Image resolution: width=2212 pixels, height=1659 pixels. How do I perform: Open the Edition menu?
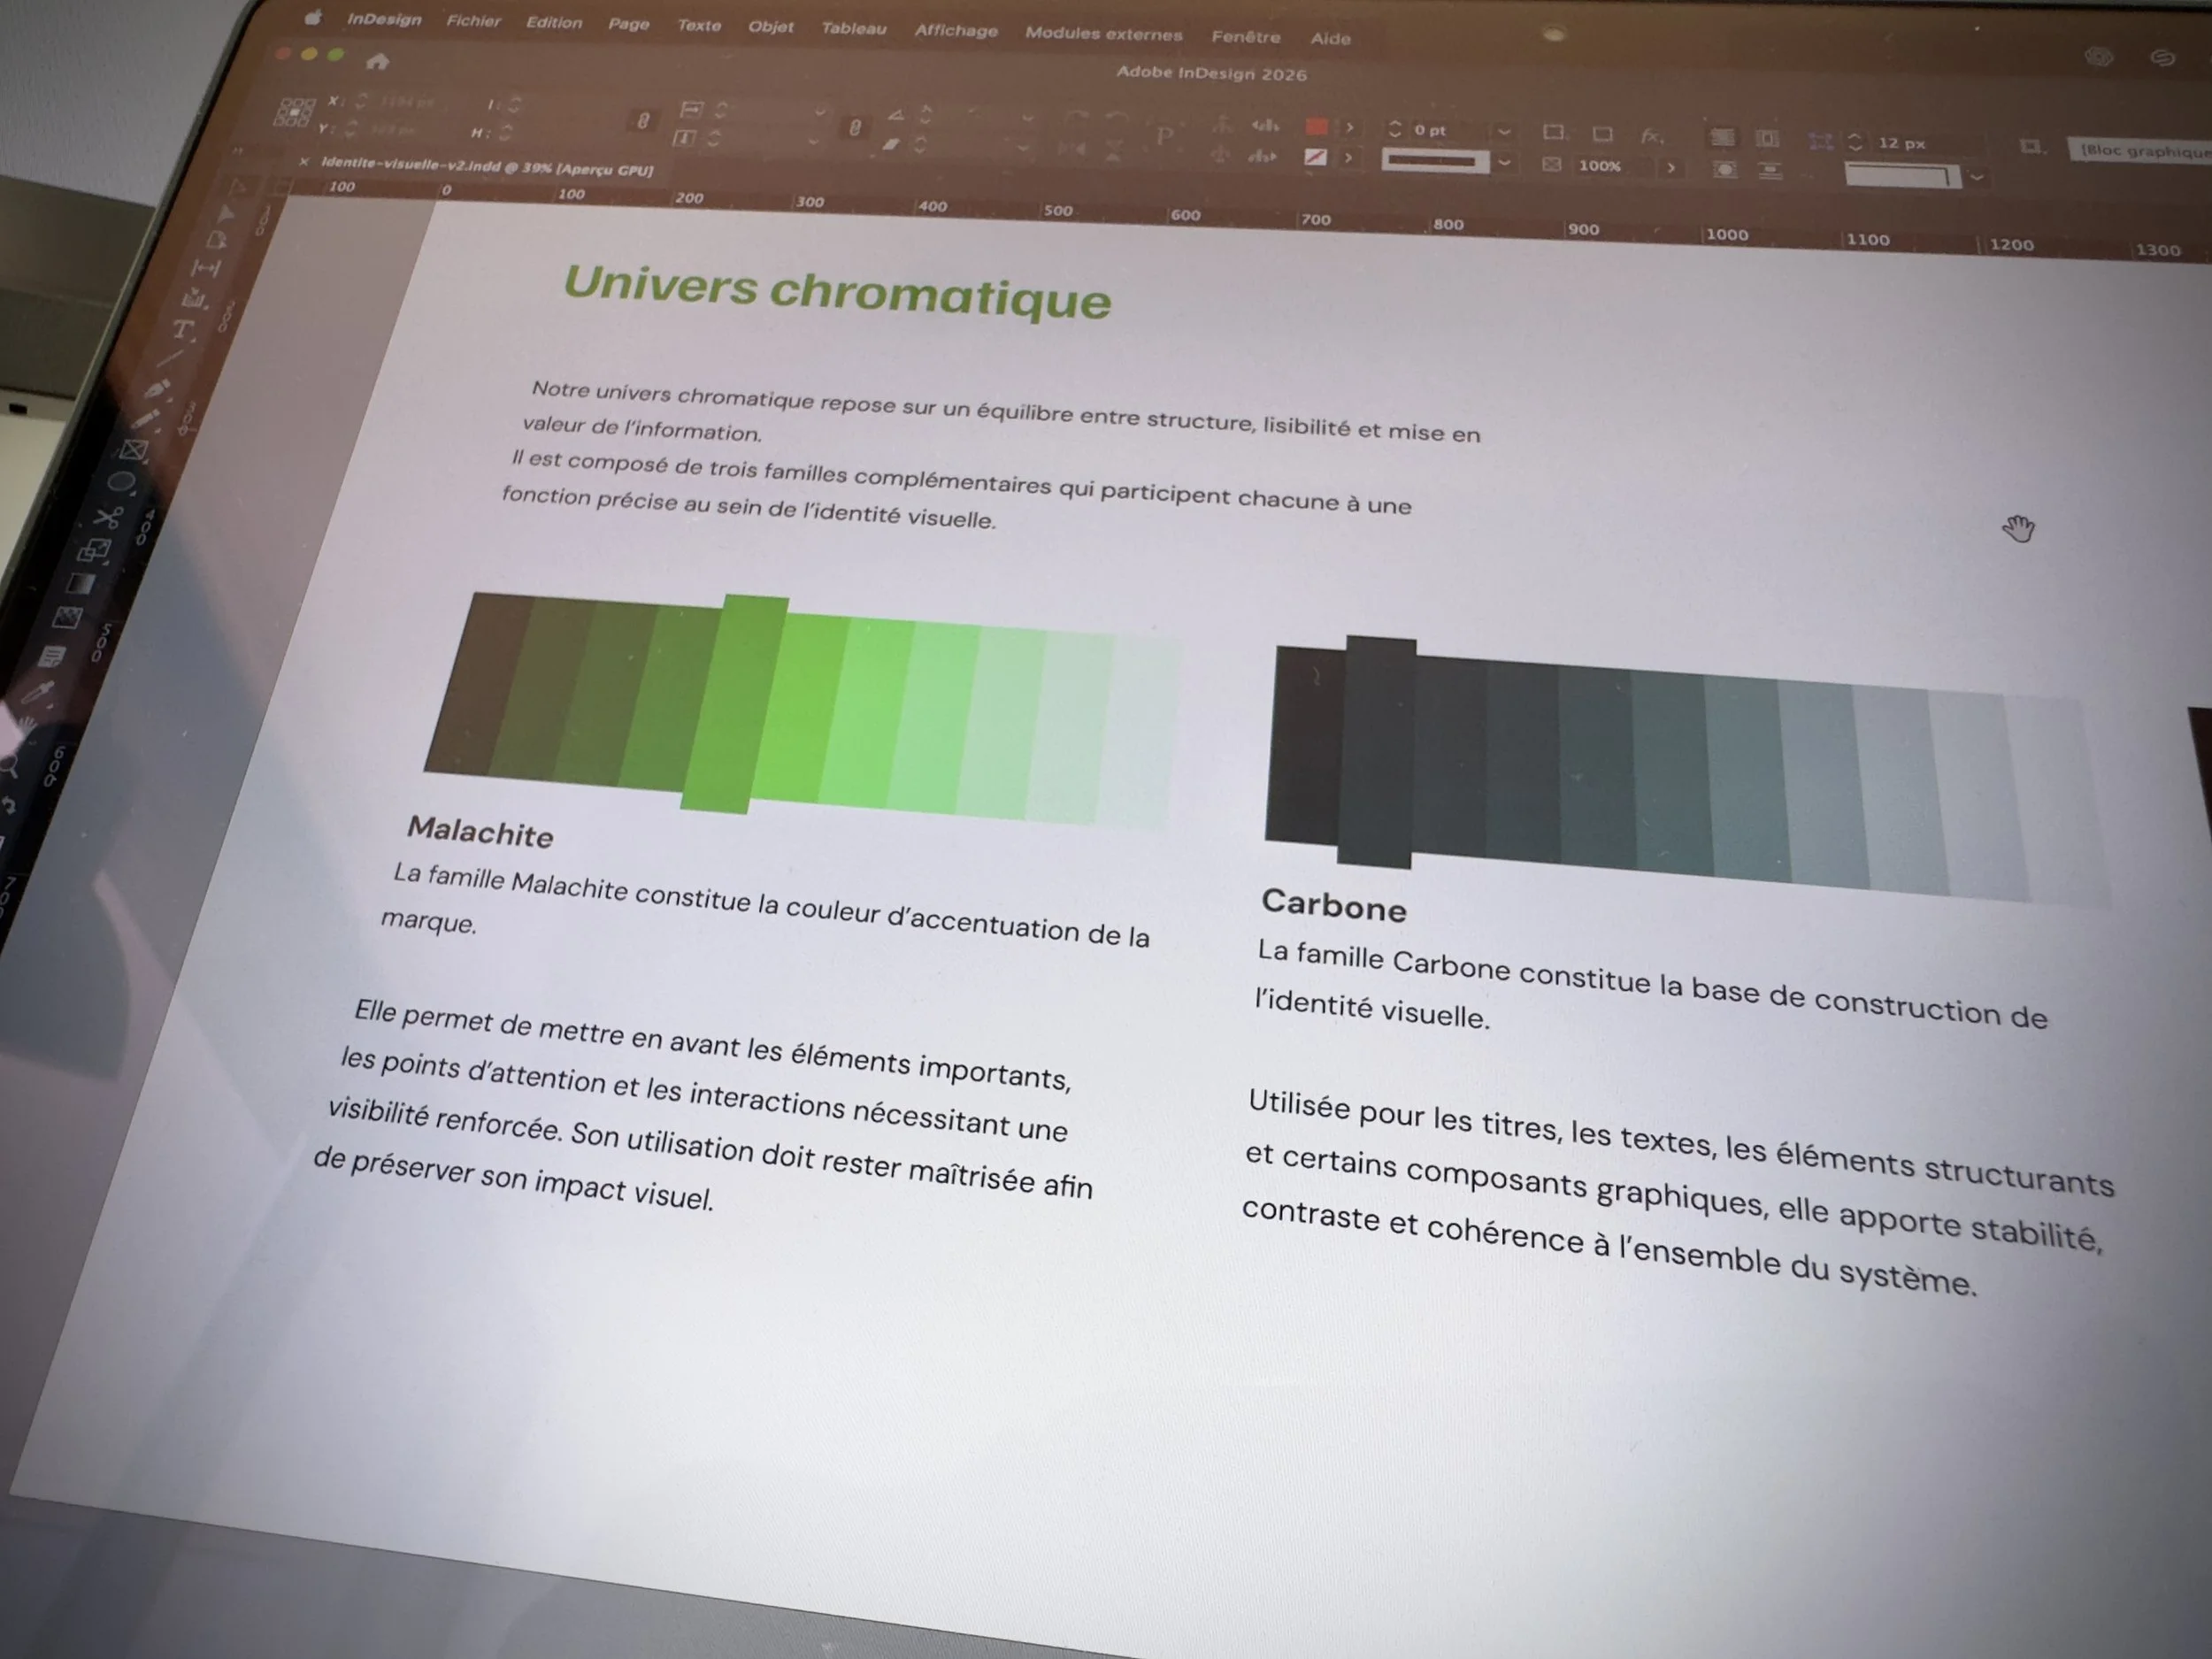[554, 23]
